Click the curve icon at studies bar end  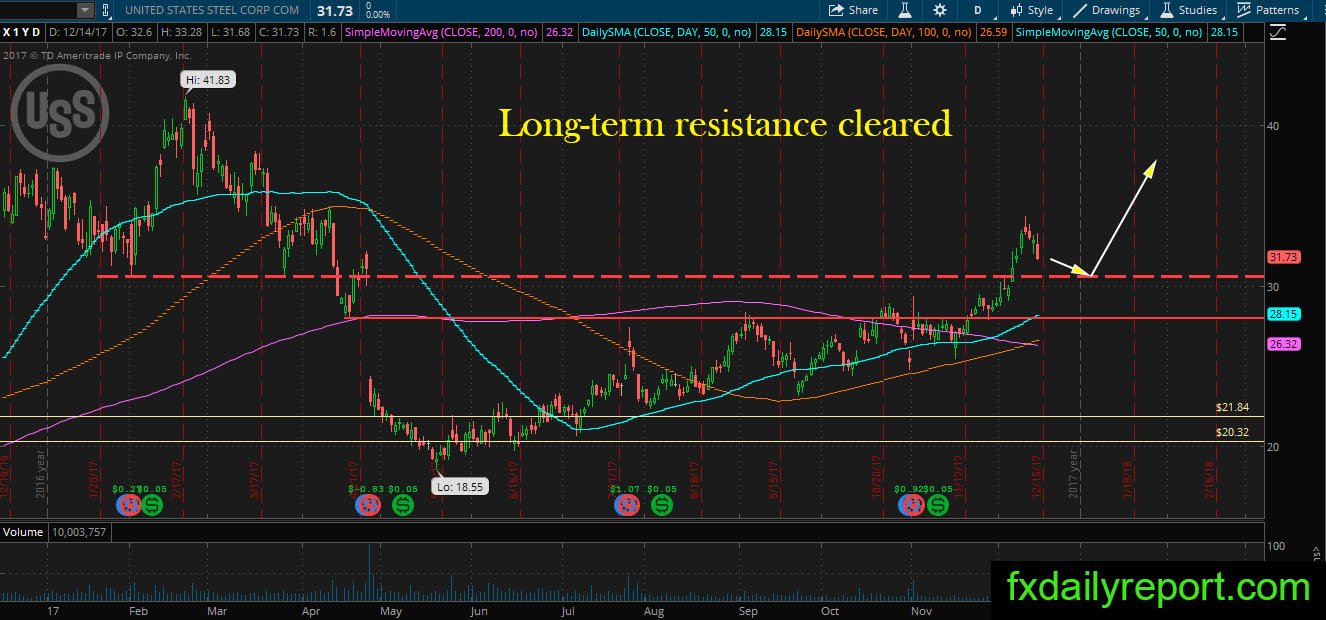pos(1278,32)
